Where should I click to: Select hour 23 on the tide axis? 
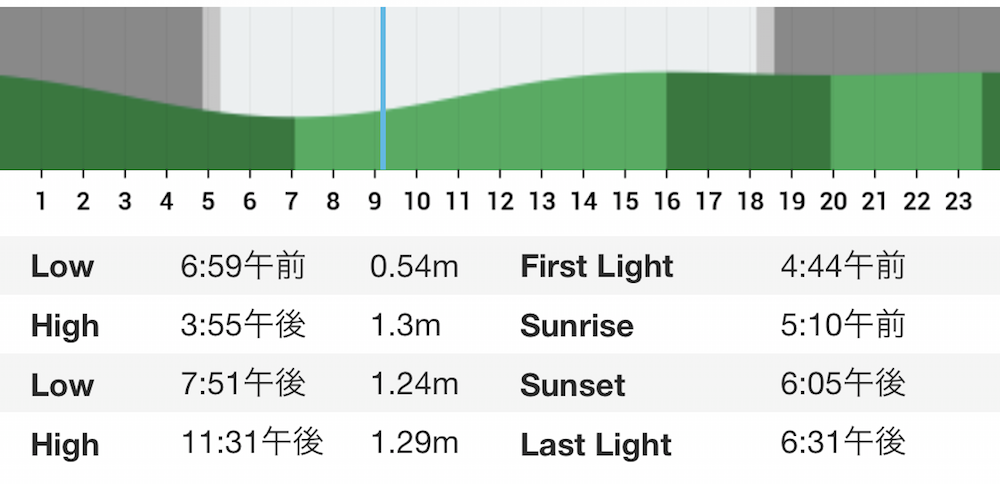[958, 202]
